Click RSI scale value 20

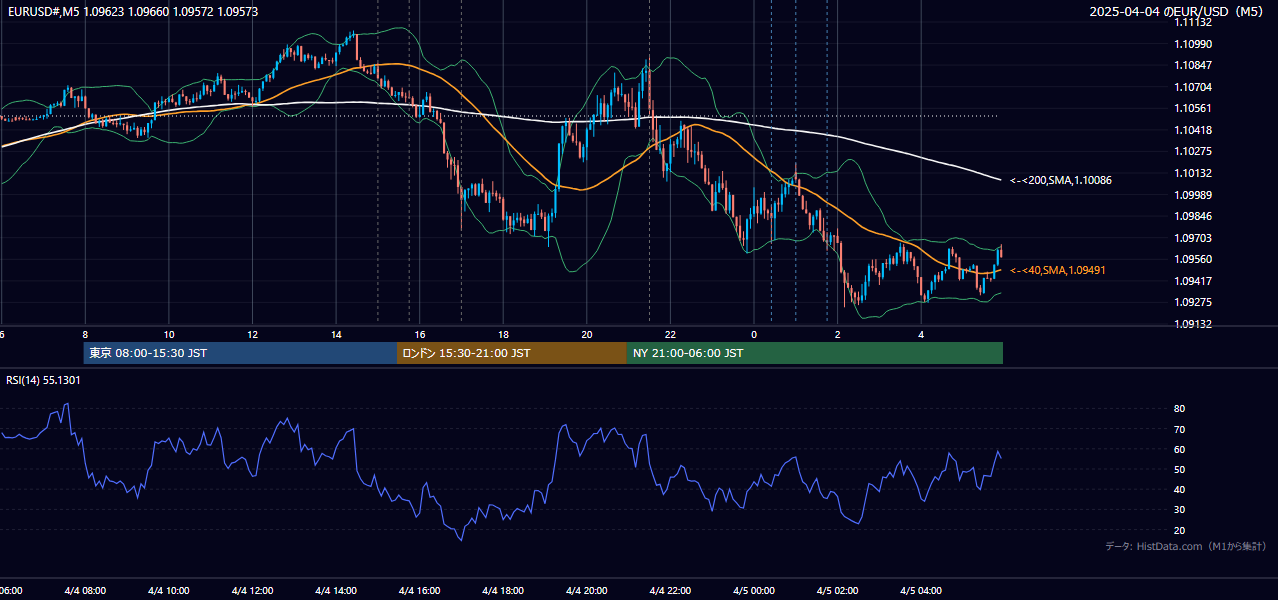pyautogui.click(x=1180, y=531)
